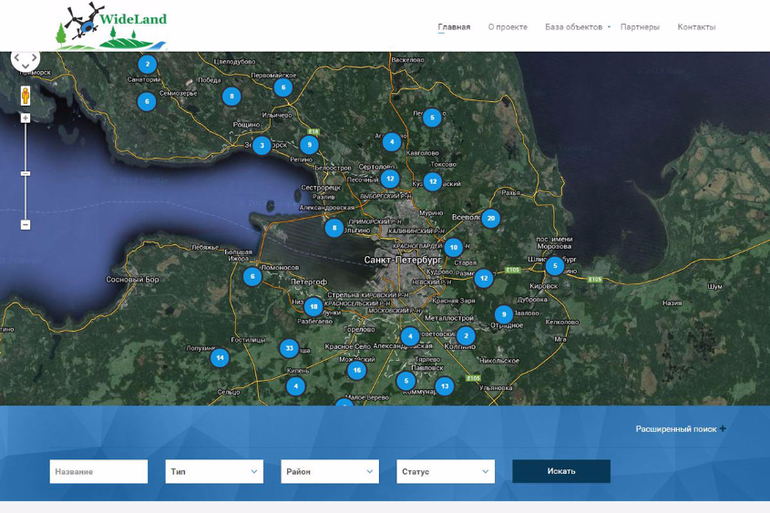Viewport: 770px width, 513px height.
Task: Open the Партнеры menu item
Action: [x=640, y=27]
